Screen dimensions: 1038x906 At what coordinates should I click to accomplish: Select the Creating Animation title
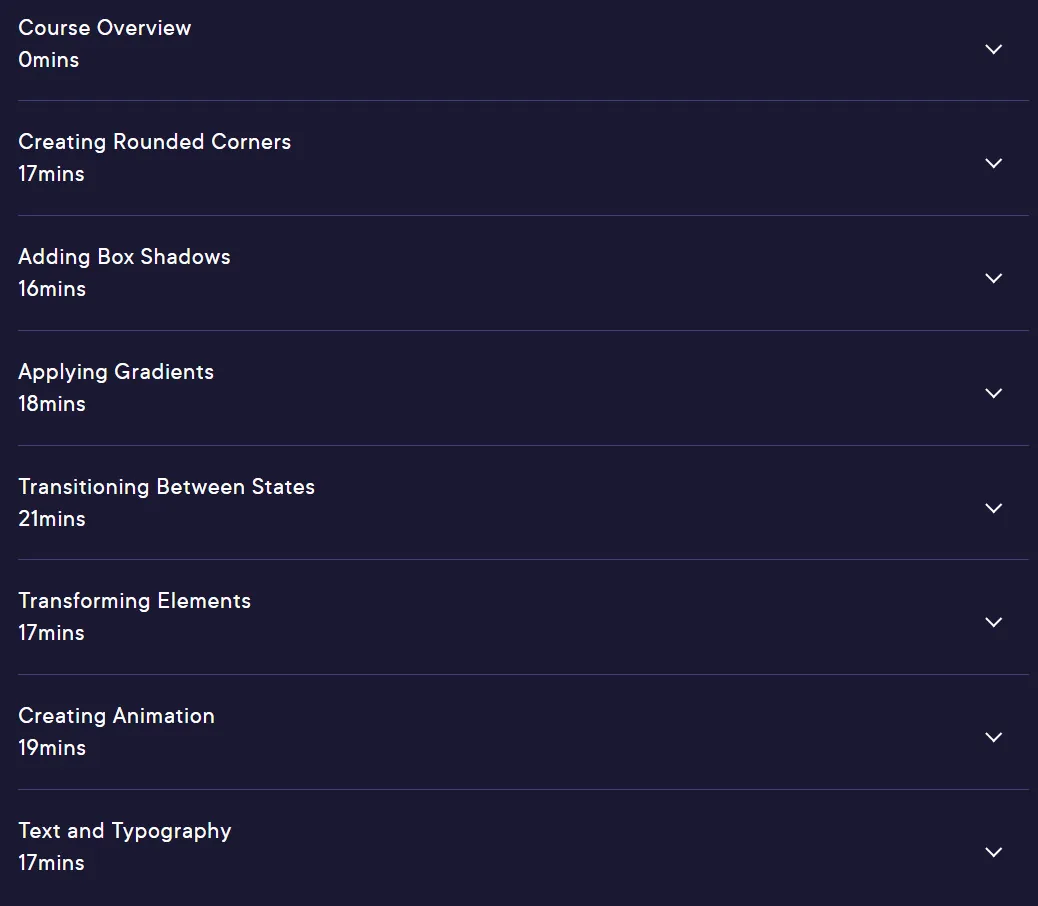point(117,716)
